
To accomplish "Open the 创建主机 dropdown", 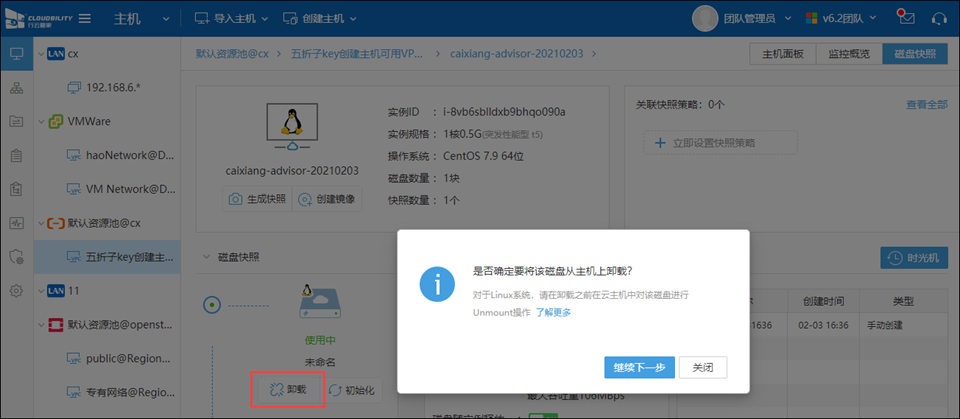I will (320, 19).
